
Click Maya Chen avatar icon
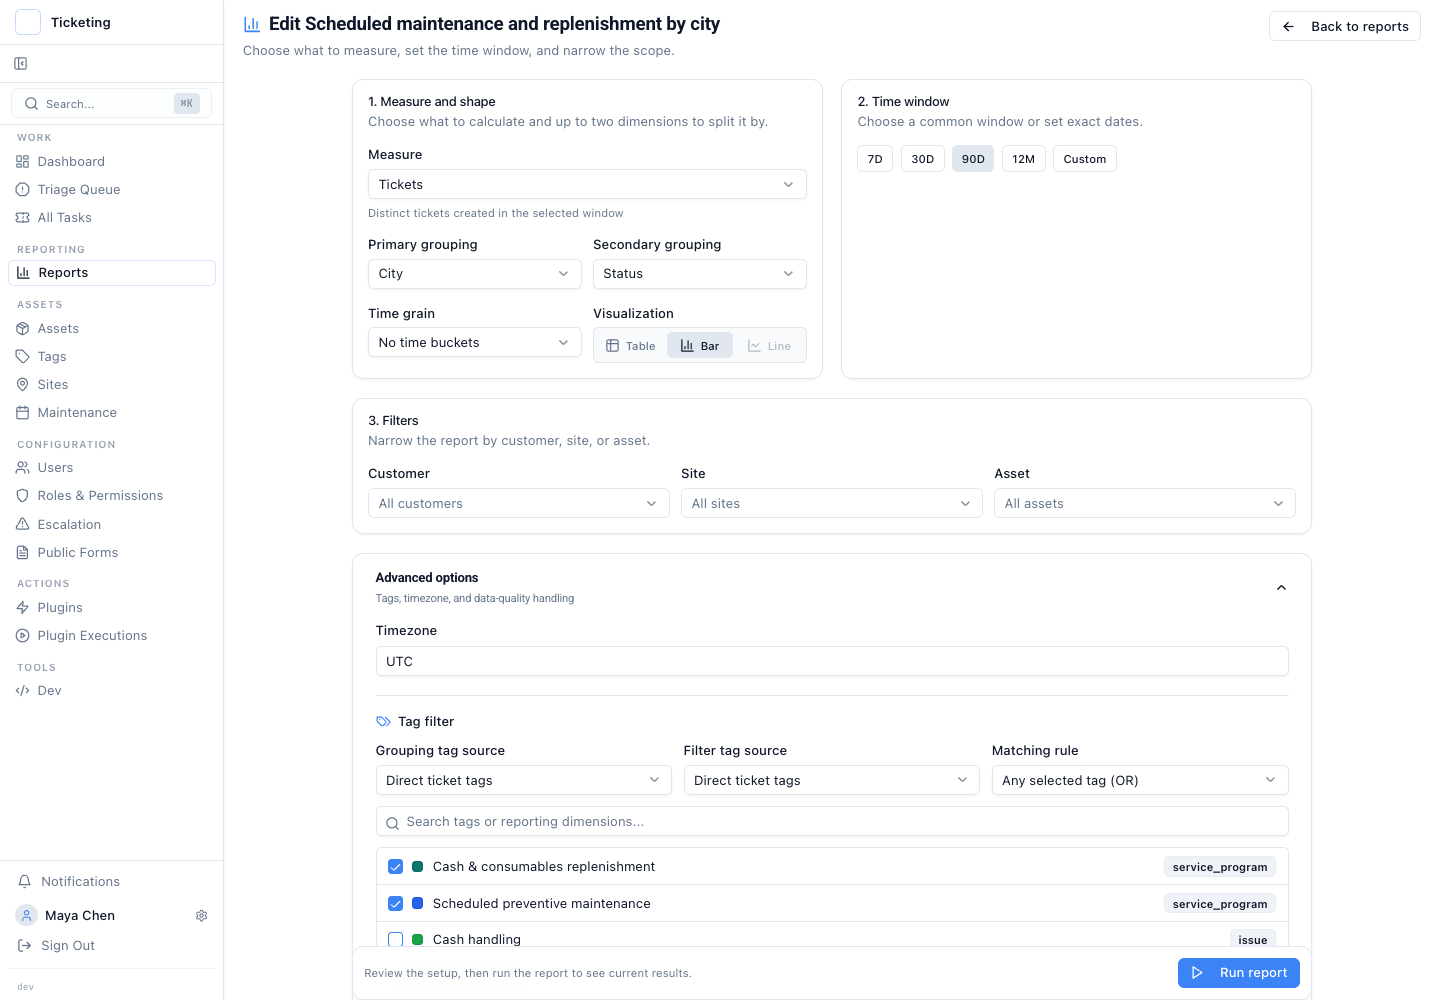pos(27,916)
